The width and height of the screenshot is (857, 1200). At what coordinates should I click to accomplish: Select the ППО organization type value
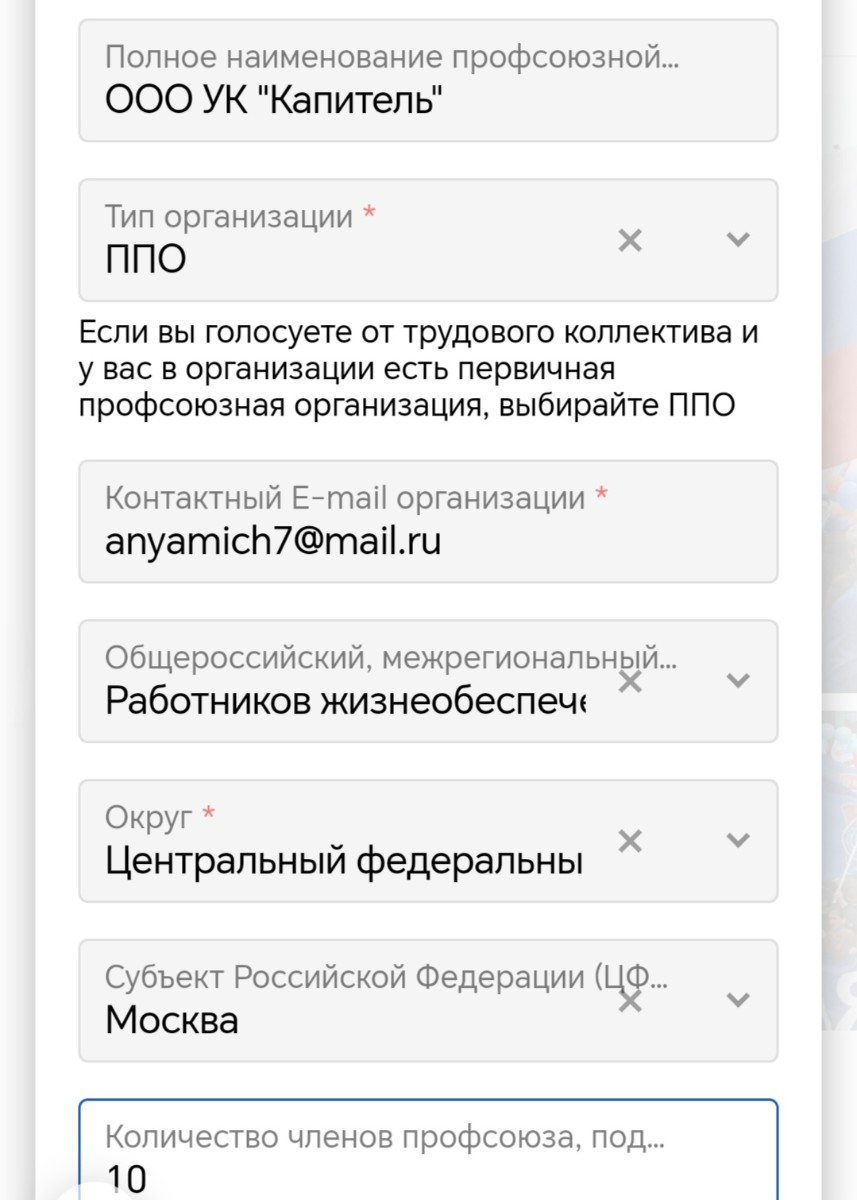[x=146, y=261]
